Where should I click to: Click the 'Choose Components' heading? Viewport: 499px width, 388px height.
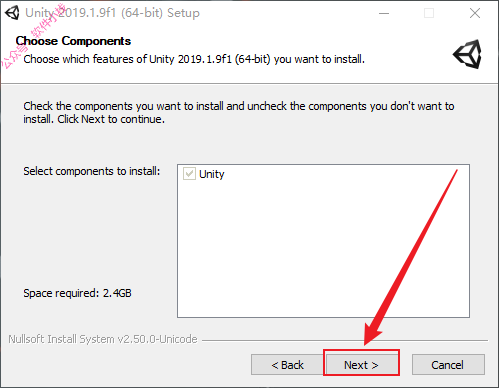[x=73, y=41]
